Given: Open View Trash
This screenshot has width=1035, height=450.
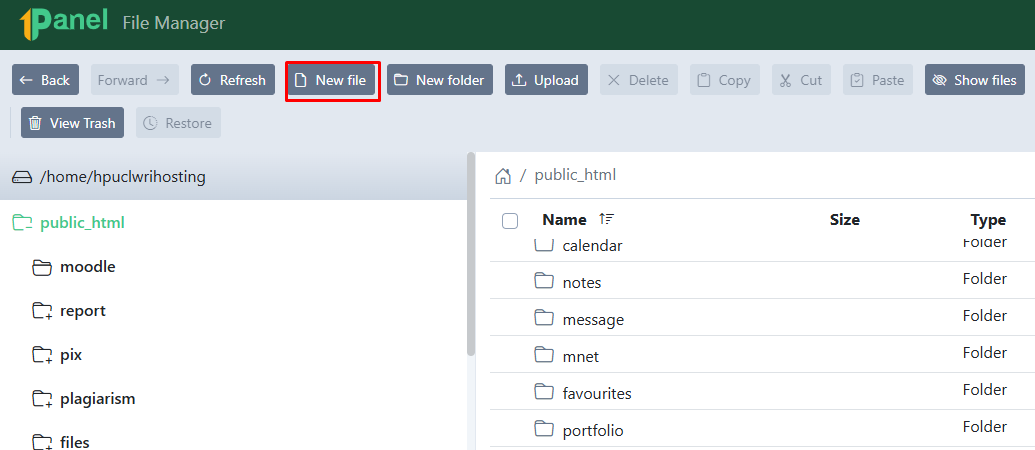Looking at the screenshot, I should click(73, 123).
